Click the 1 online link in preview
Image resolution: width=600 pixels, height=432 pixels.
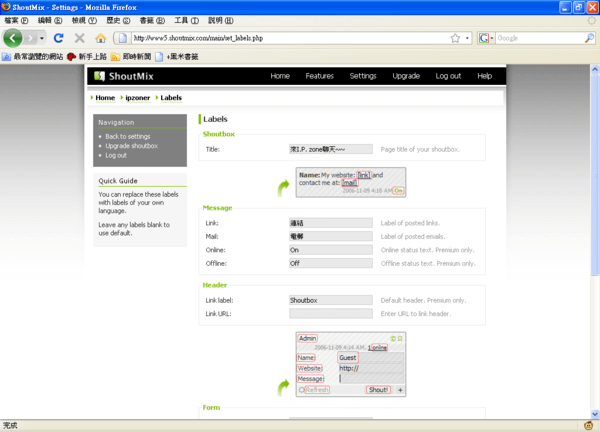pyautogui.click(x=378, y=347)
